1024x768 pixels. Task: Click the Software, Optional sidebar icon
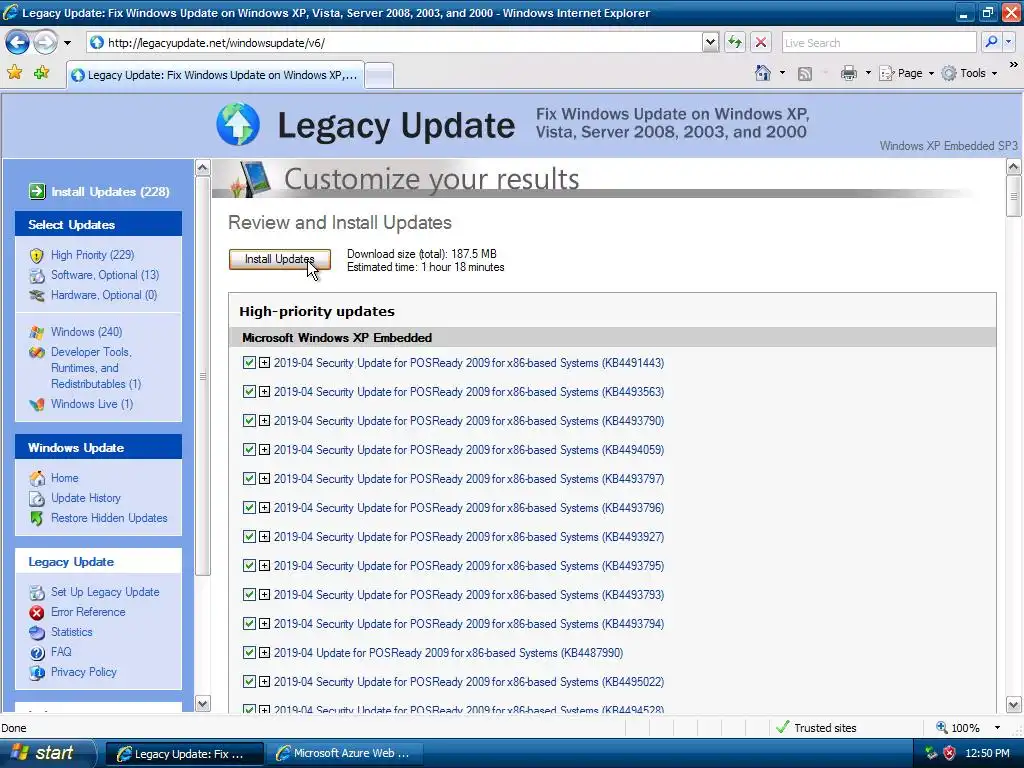click(37, 276)
